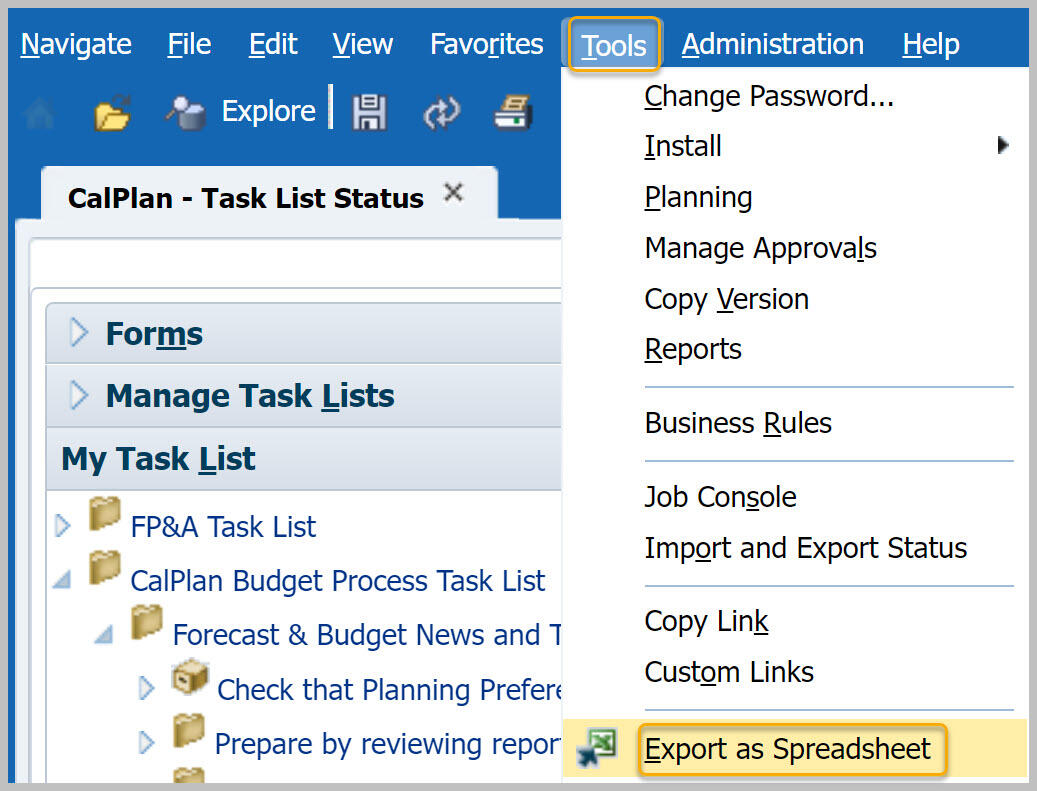
Task: Click CalPlan Budget Process Task List folder icon
Action: [104, 567]
